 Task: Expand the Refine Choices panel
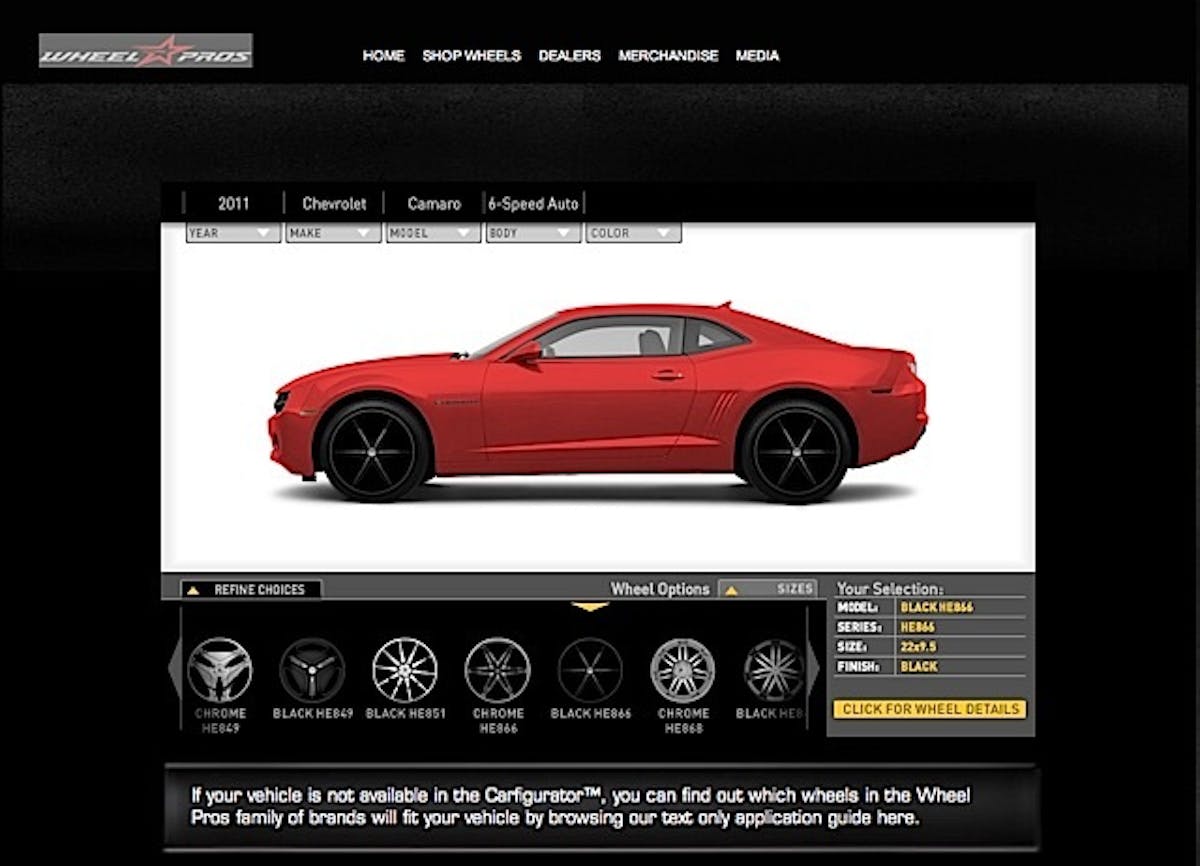[x=251, y=590]
